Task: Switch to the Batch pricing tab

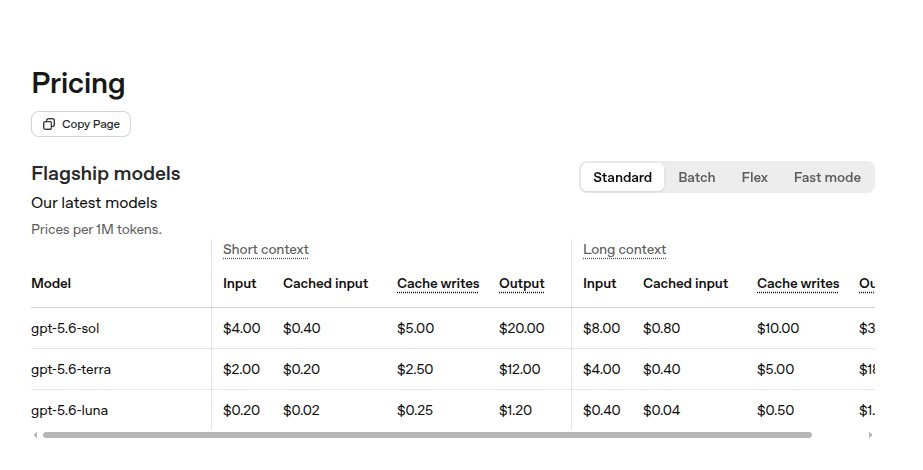Action: pos(696,177)
